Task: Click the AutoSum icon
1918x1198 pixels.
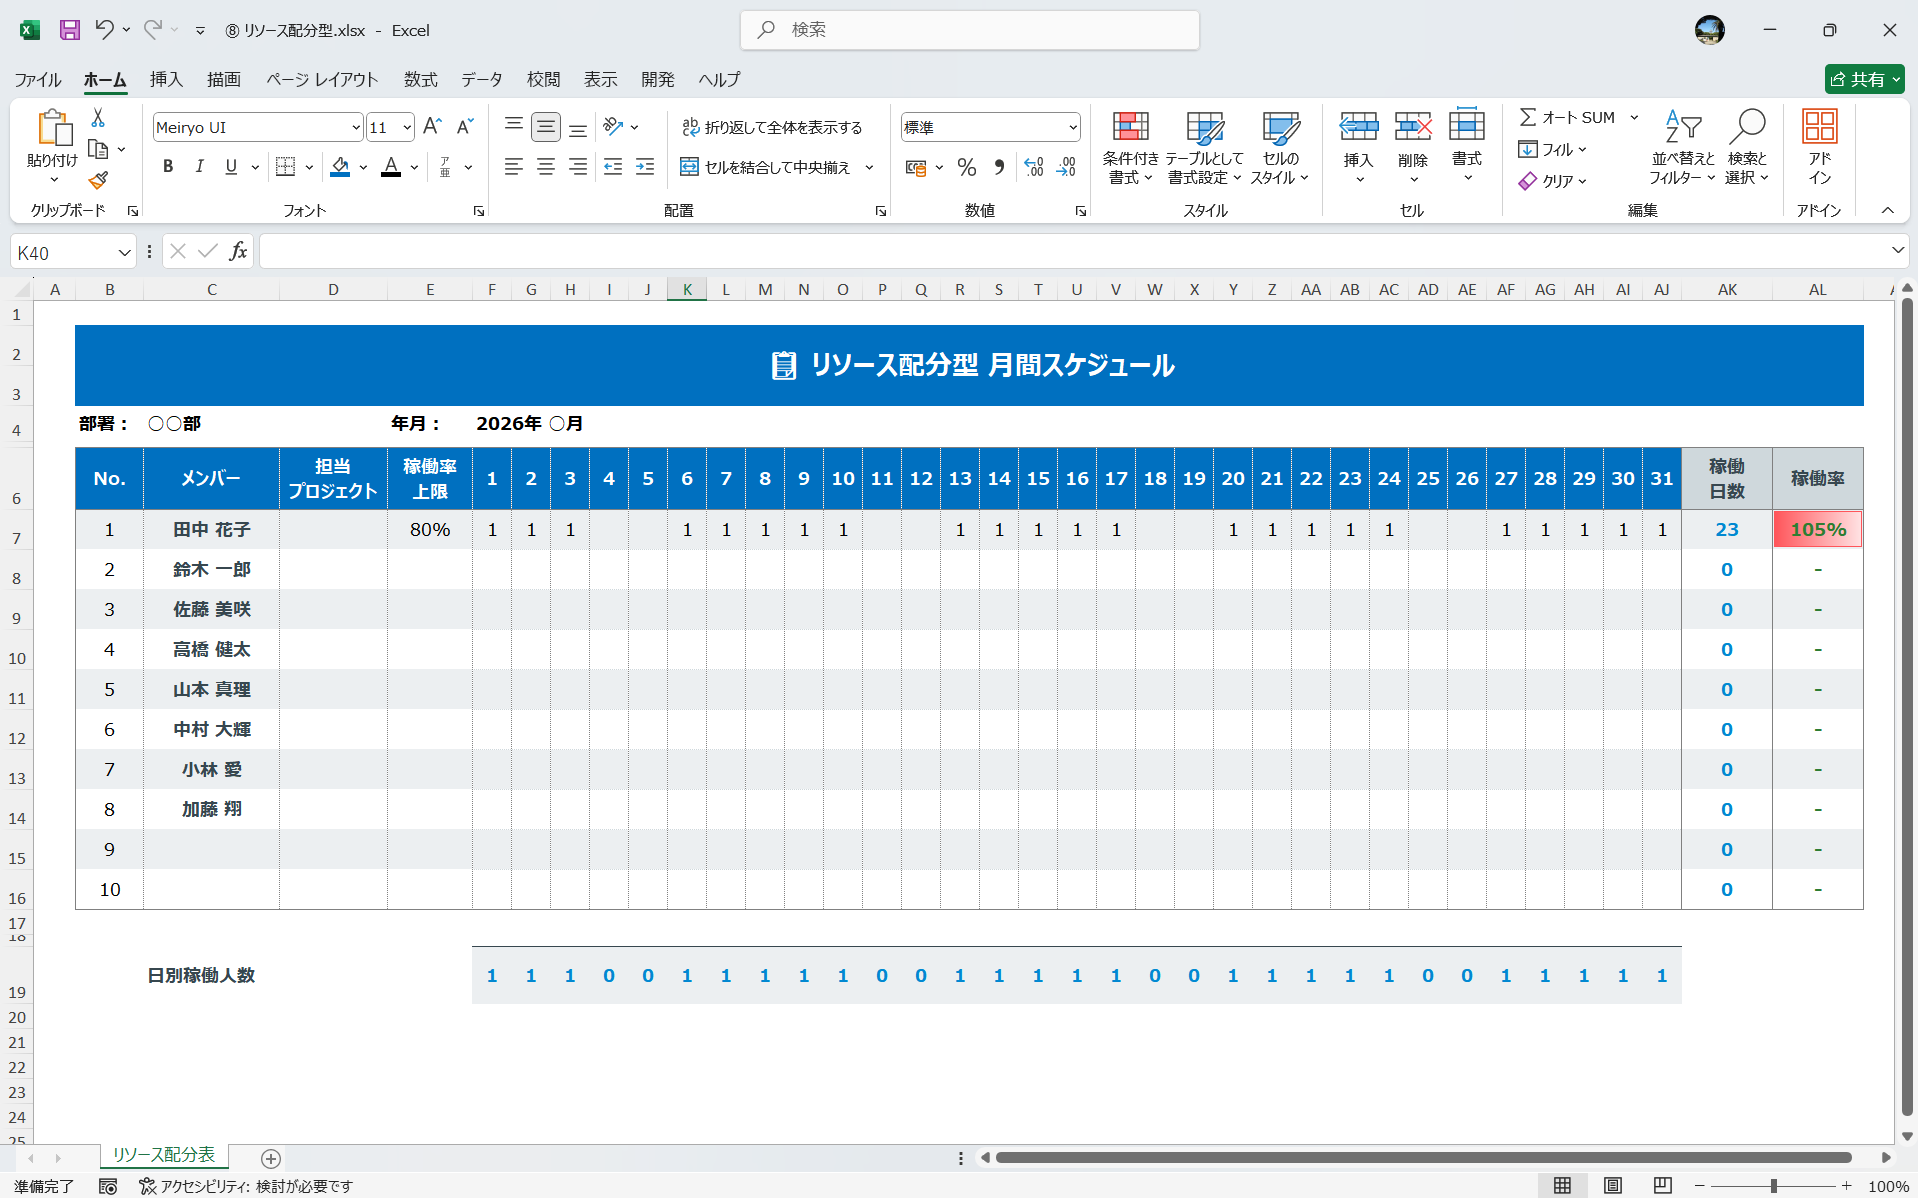Action: pos(1528,116)
